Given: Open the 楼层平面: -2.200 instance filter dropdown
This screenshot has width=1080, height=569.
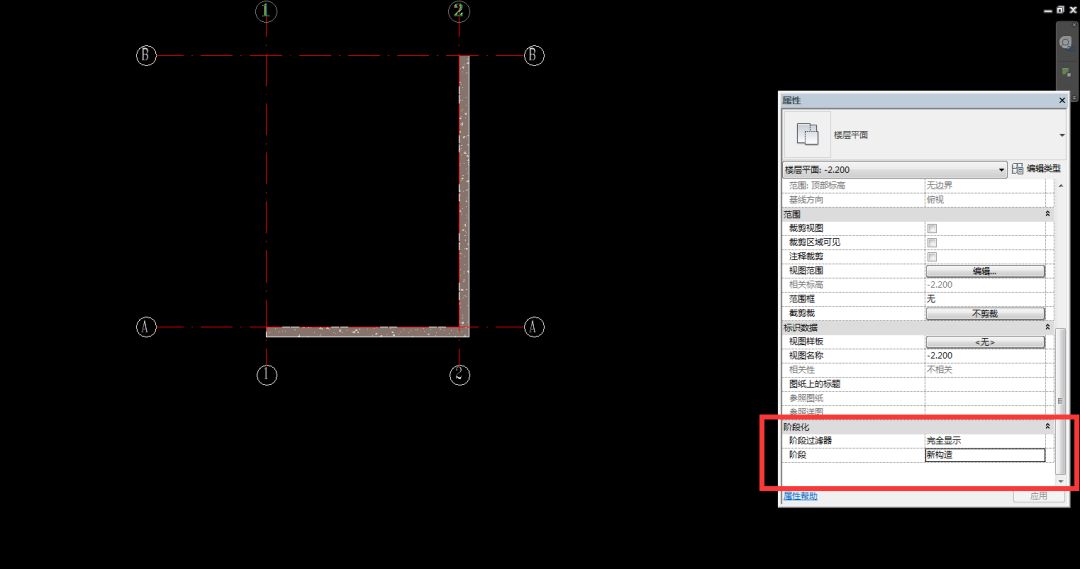Looking at the screenshot, I should tap(895, 169).
